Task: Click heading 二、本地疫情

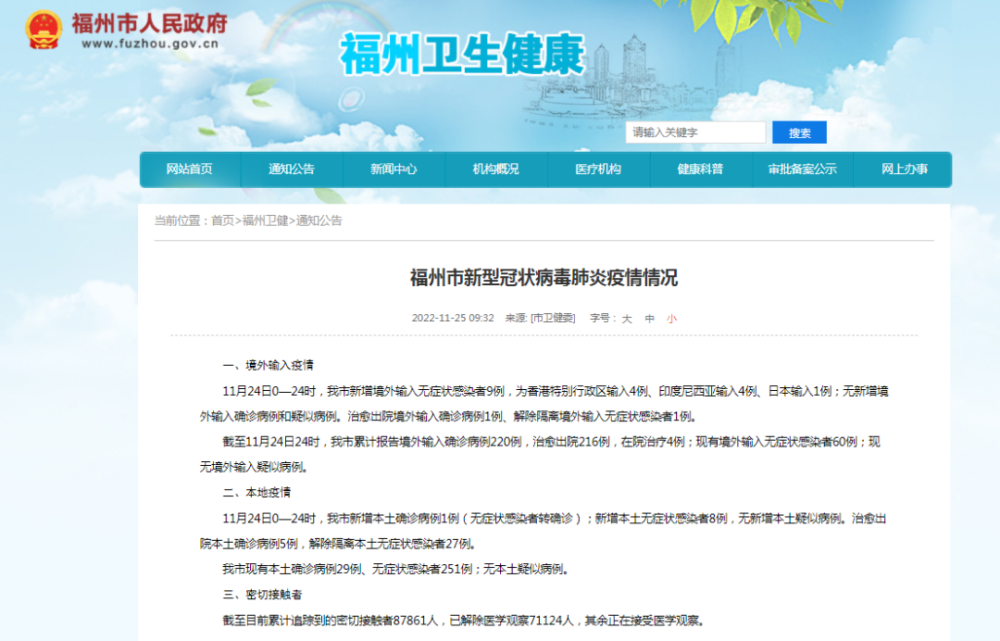Action: [x=256, y=492]
